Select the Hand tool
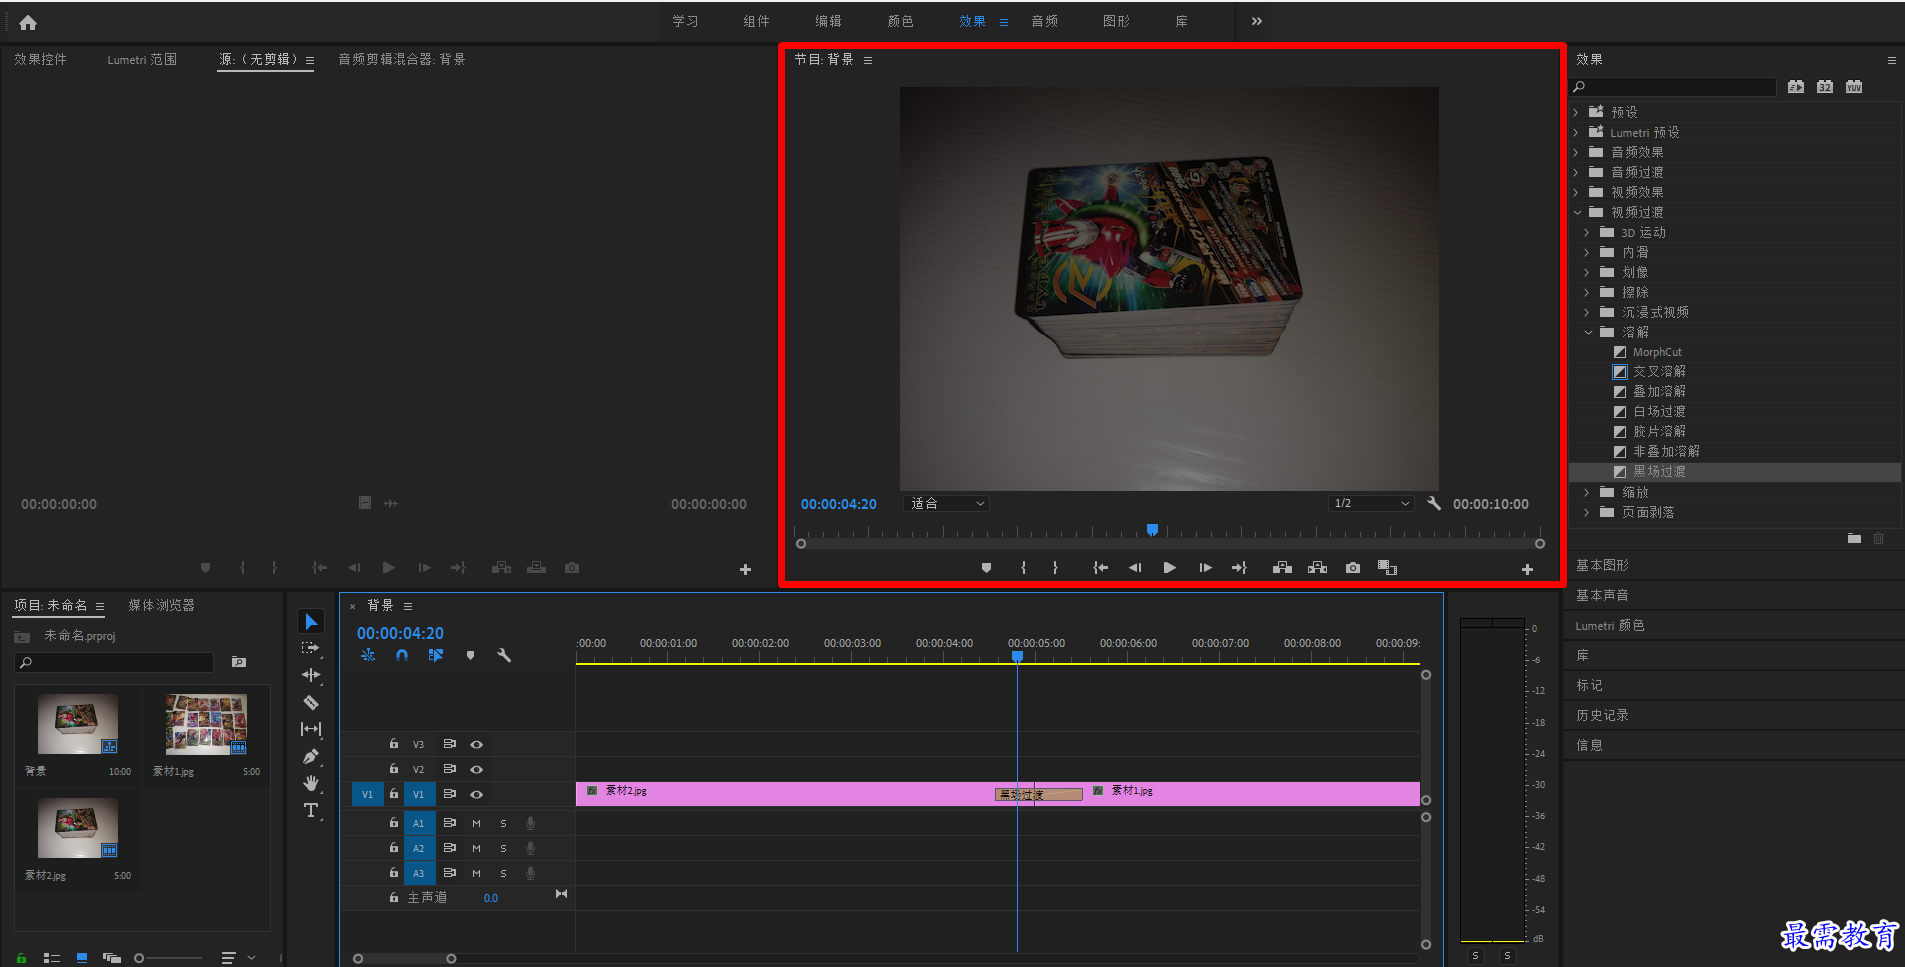Viewport: 1905px width, 967px height. click(x=311, y=783)
